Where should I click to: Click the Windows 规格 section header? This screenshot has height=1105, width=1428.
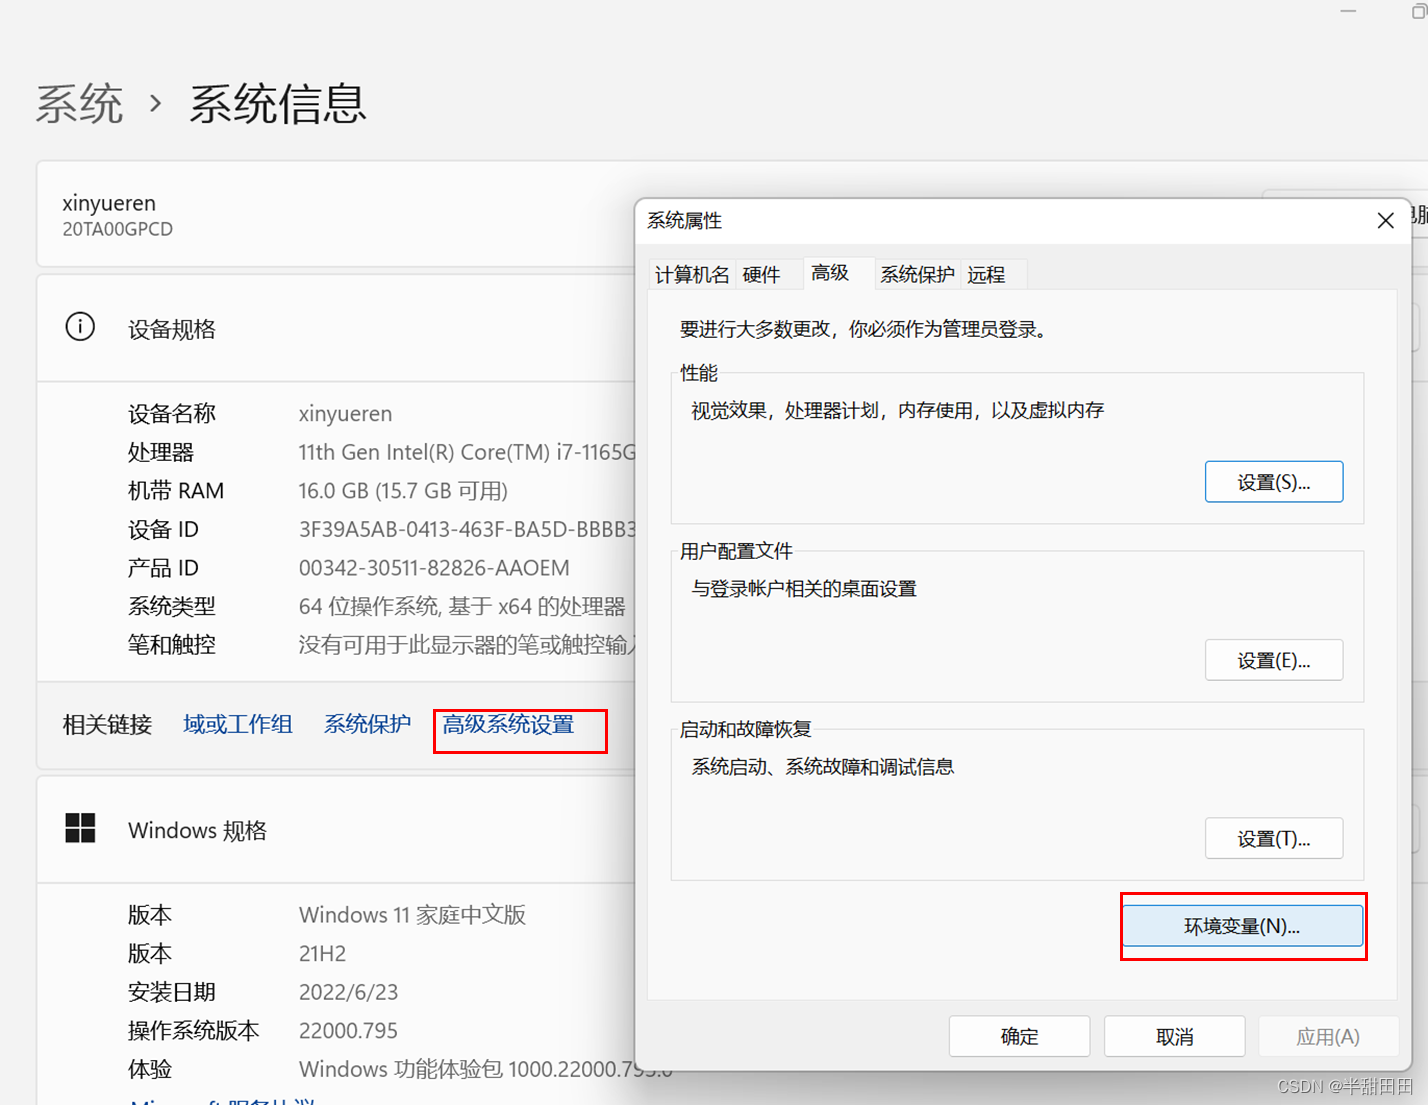(197, 830)
